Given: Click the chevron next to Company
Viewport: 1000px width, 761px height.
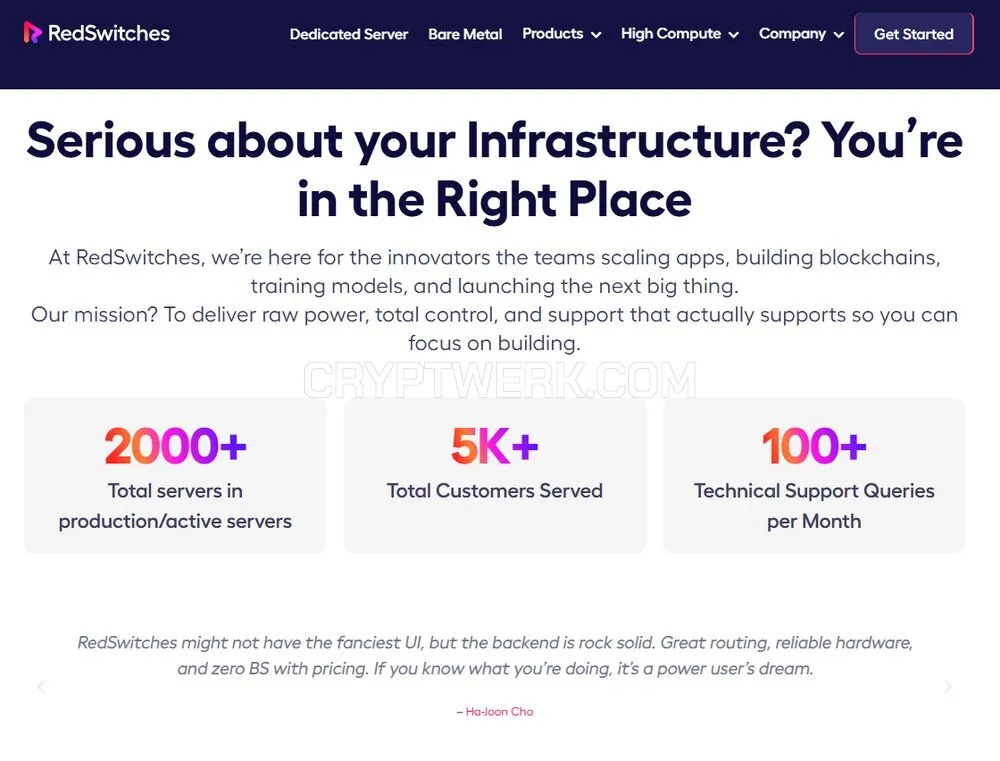Looking at the screenshot, I should tap(839, 35).
